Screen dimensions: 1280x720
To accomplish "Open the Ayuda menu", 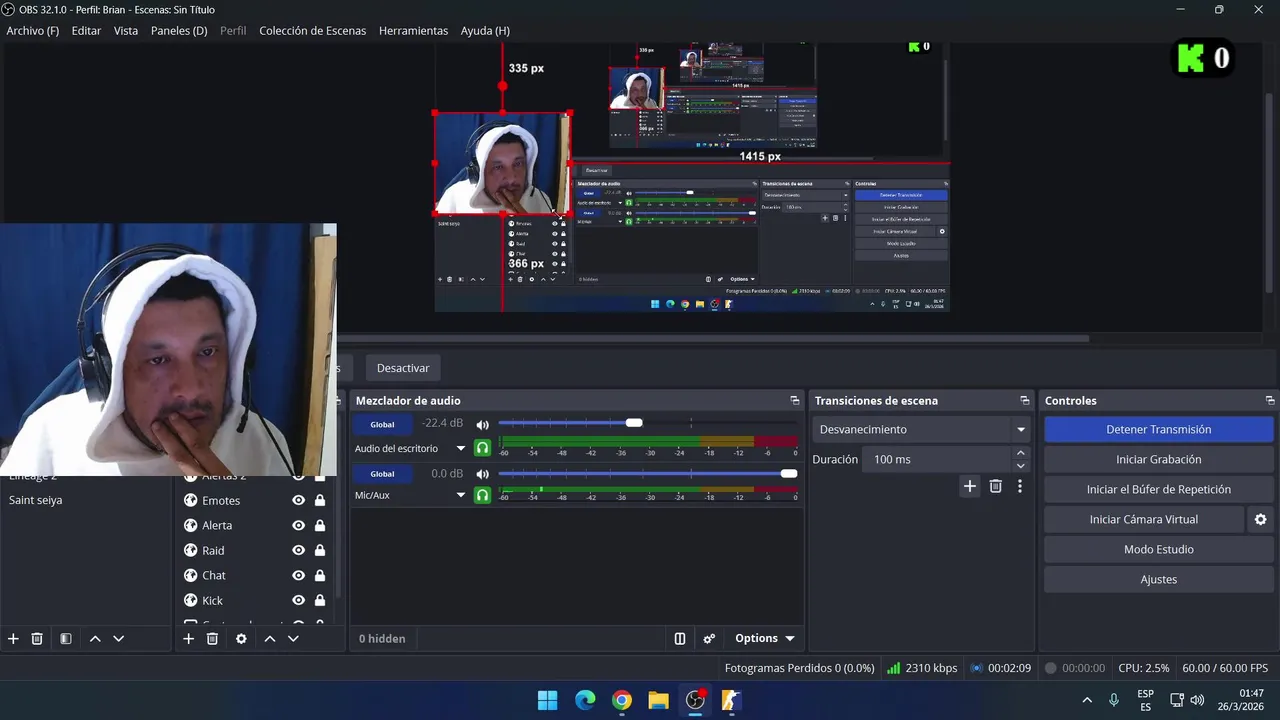I will [485, 31].
